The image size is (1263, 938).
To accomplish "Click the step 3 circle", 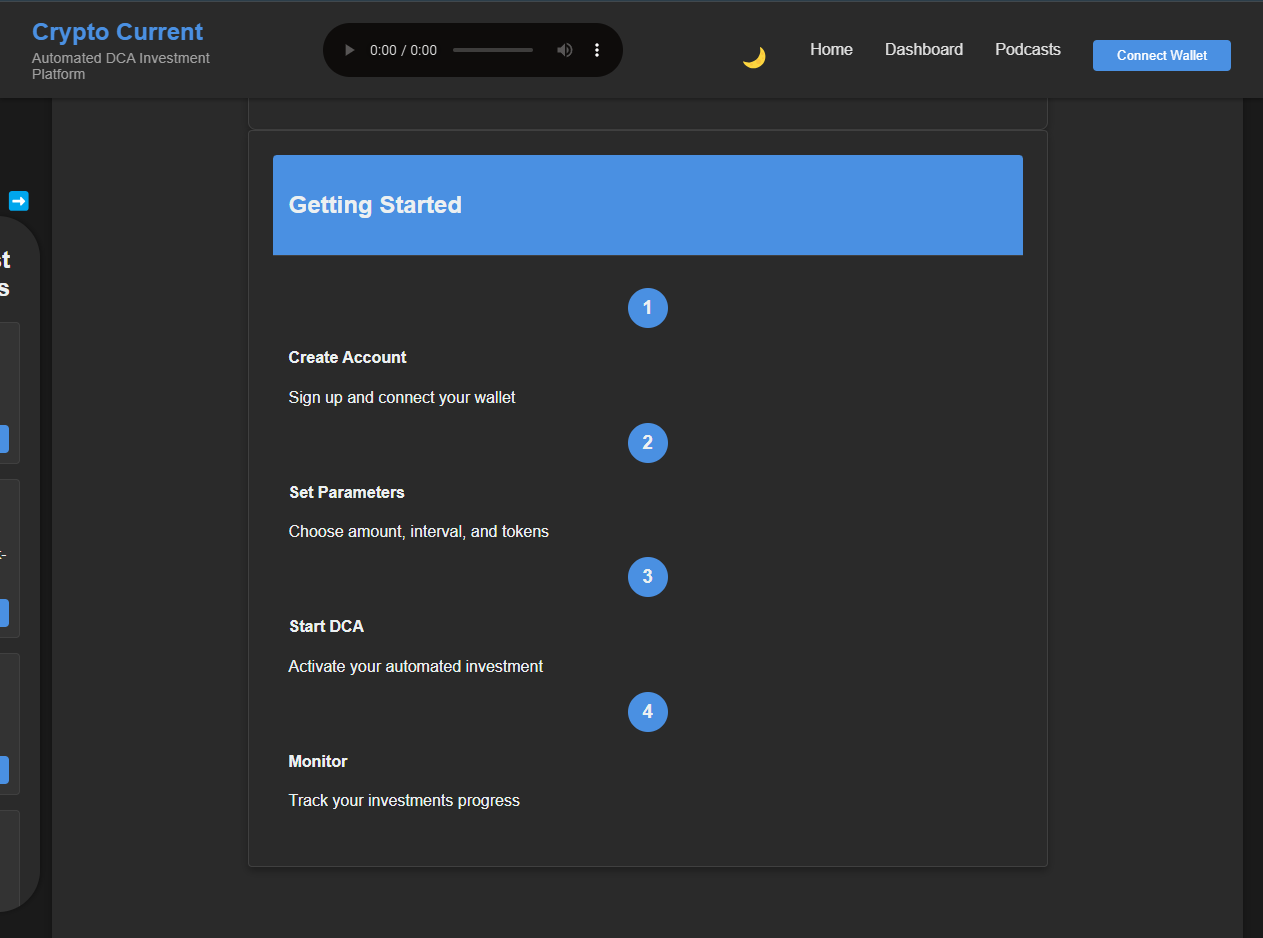I will [648, 577].
